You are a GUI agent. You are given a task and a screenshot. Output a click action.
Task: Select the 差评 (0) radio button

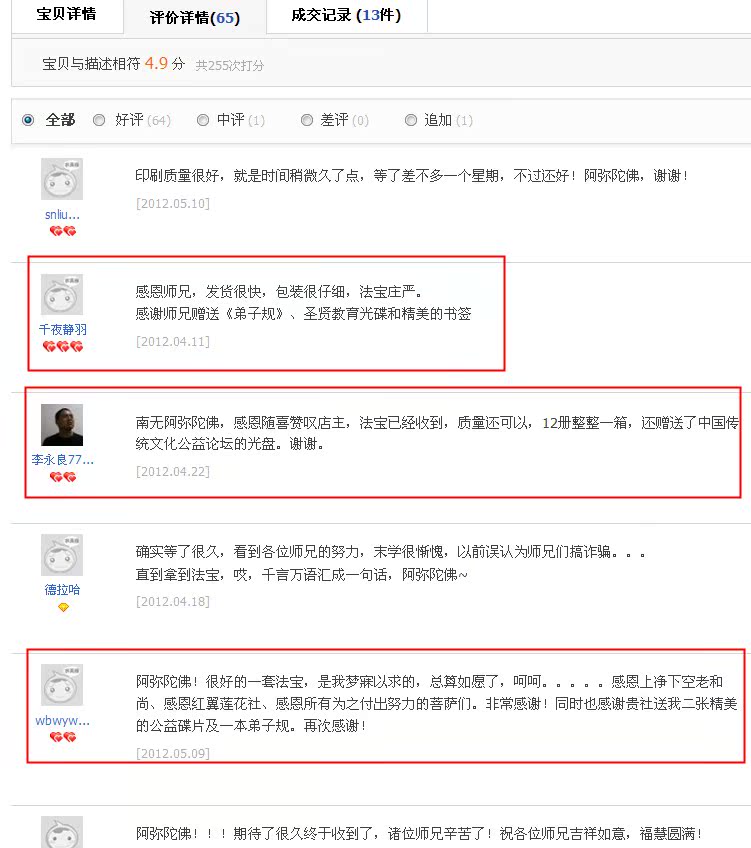[x=307, y=120]
